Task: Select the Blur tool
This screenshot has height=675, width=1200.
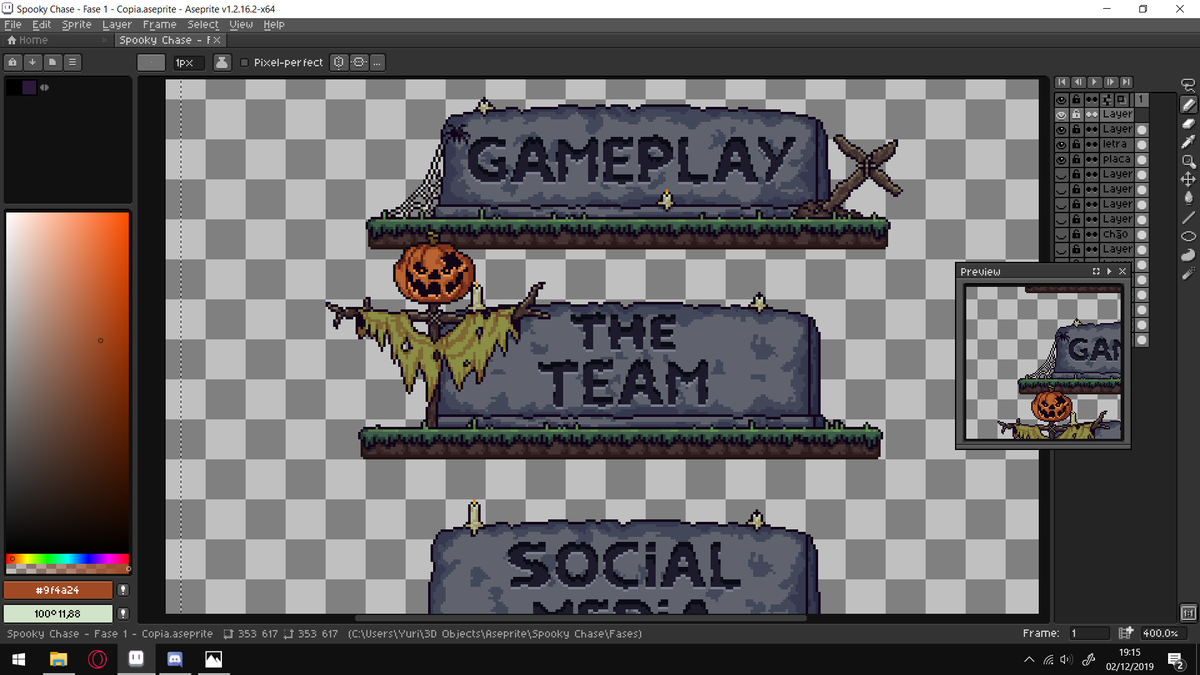Action: pyautogui.click(x=1188, y=273)
